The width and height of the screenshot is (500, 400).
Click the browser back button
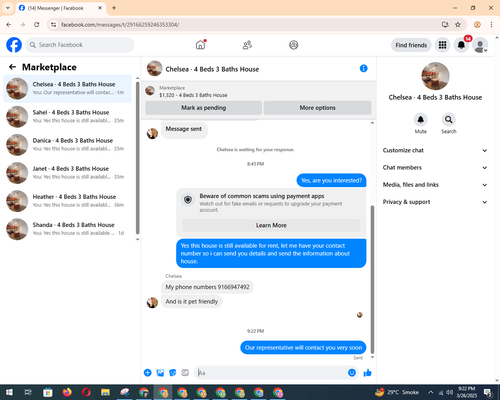(x=9, y=25)
